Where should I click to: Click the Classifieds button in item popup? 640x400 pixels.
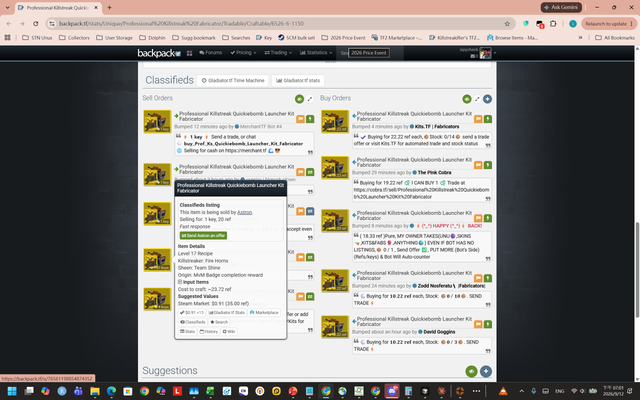point(193,322)
